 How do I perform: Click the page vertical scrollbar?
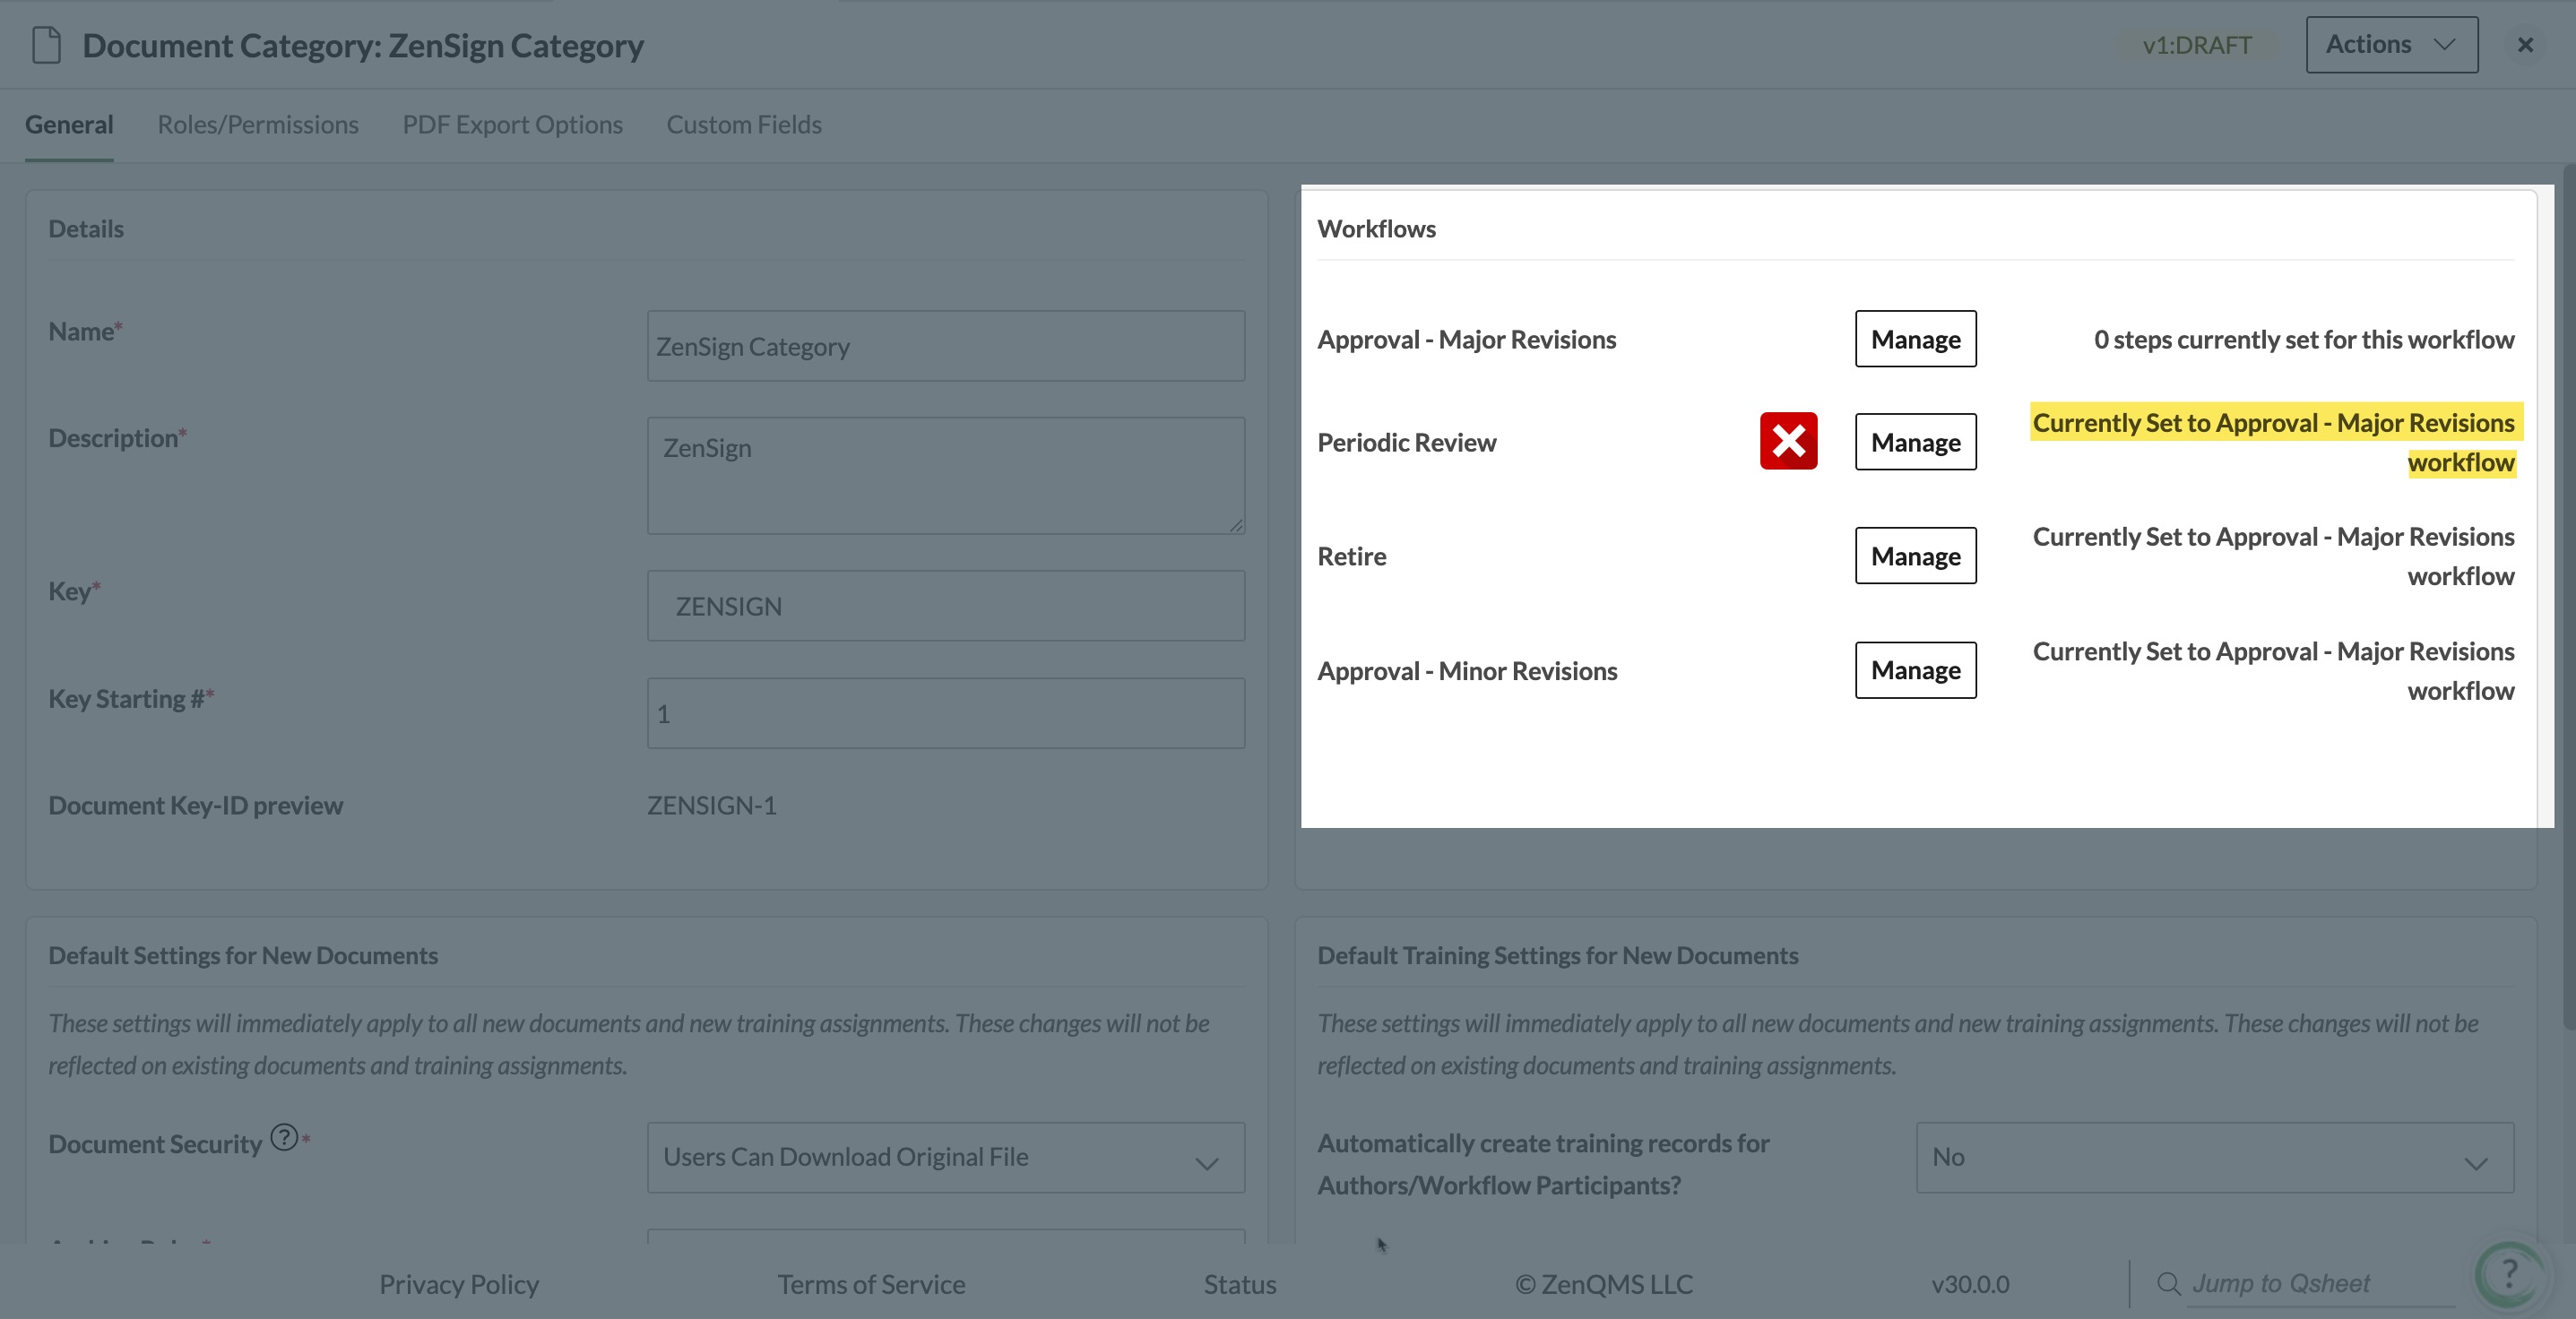(x=2569, y=596)
